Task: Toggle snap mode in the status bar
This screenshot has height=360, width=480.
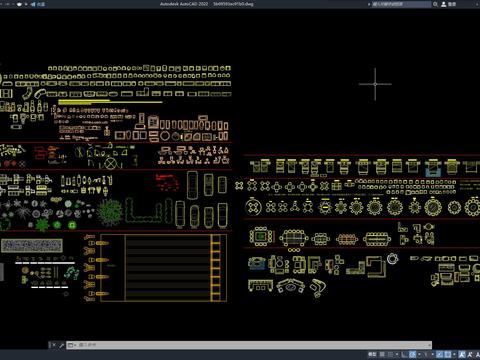Action: pos(390,354)
